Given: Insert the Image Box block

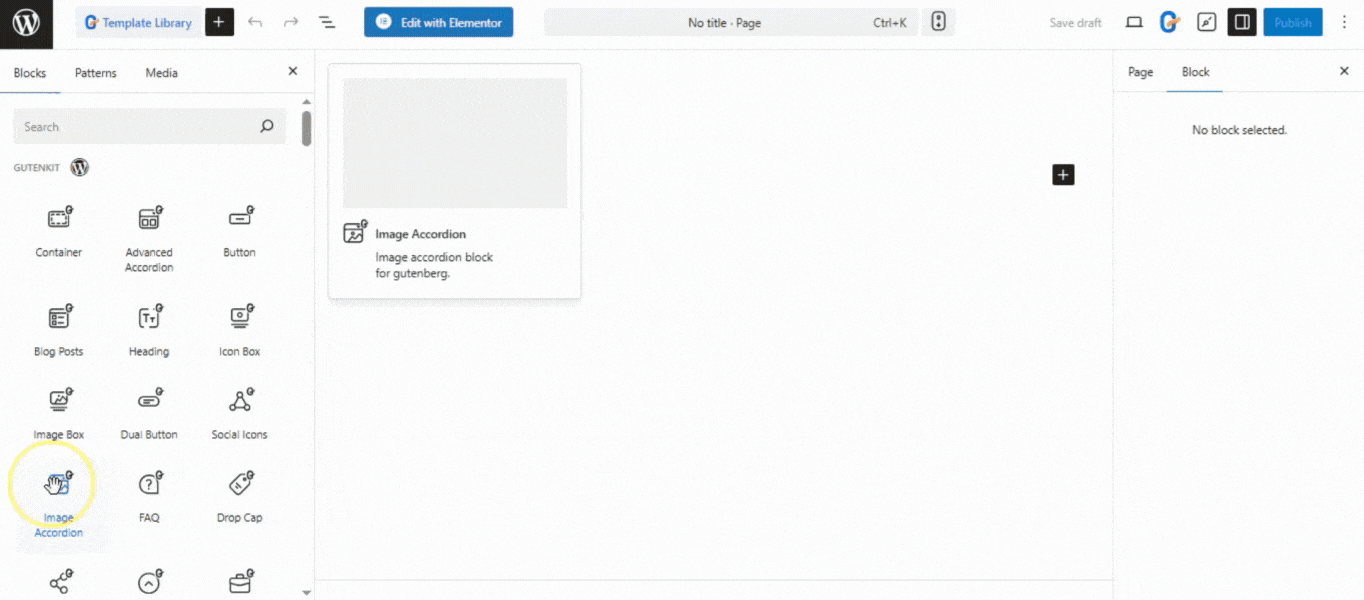Looking at the screenshot, I should coord(58,412).
